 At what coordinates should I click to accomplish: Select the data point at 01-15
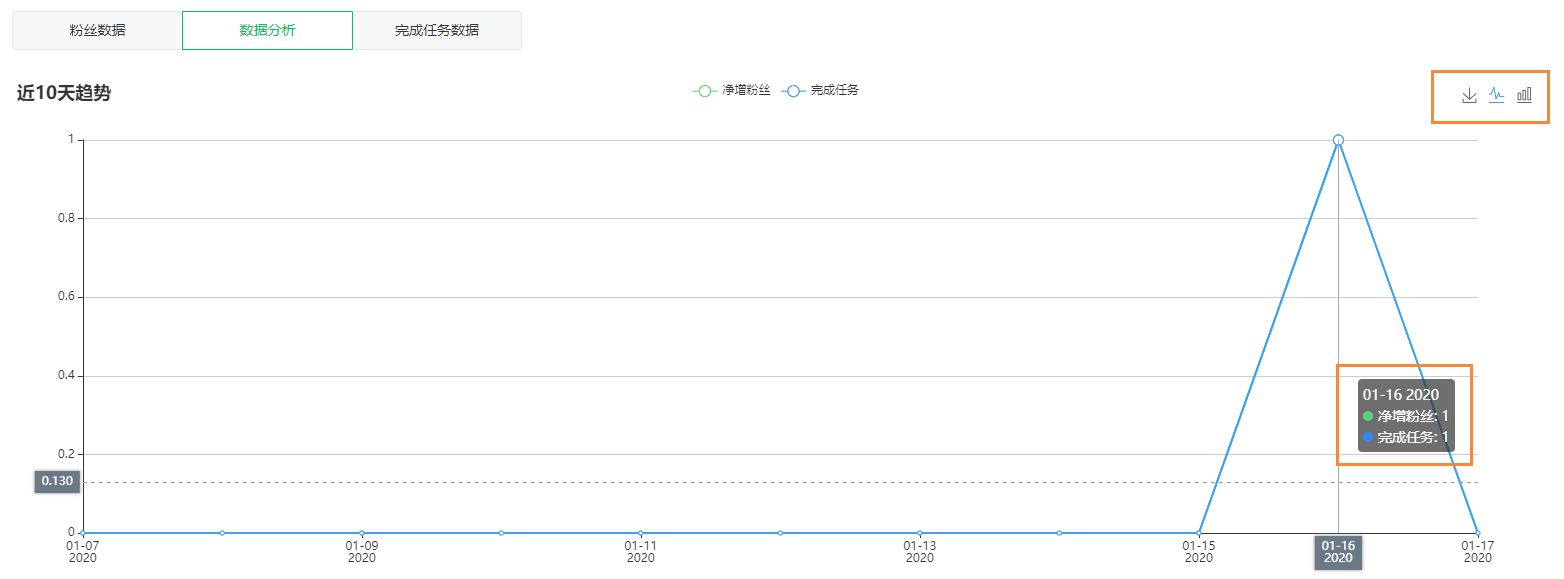coord(1198,533)
